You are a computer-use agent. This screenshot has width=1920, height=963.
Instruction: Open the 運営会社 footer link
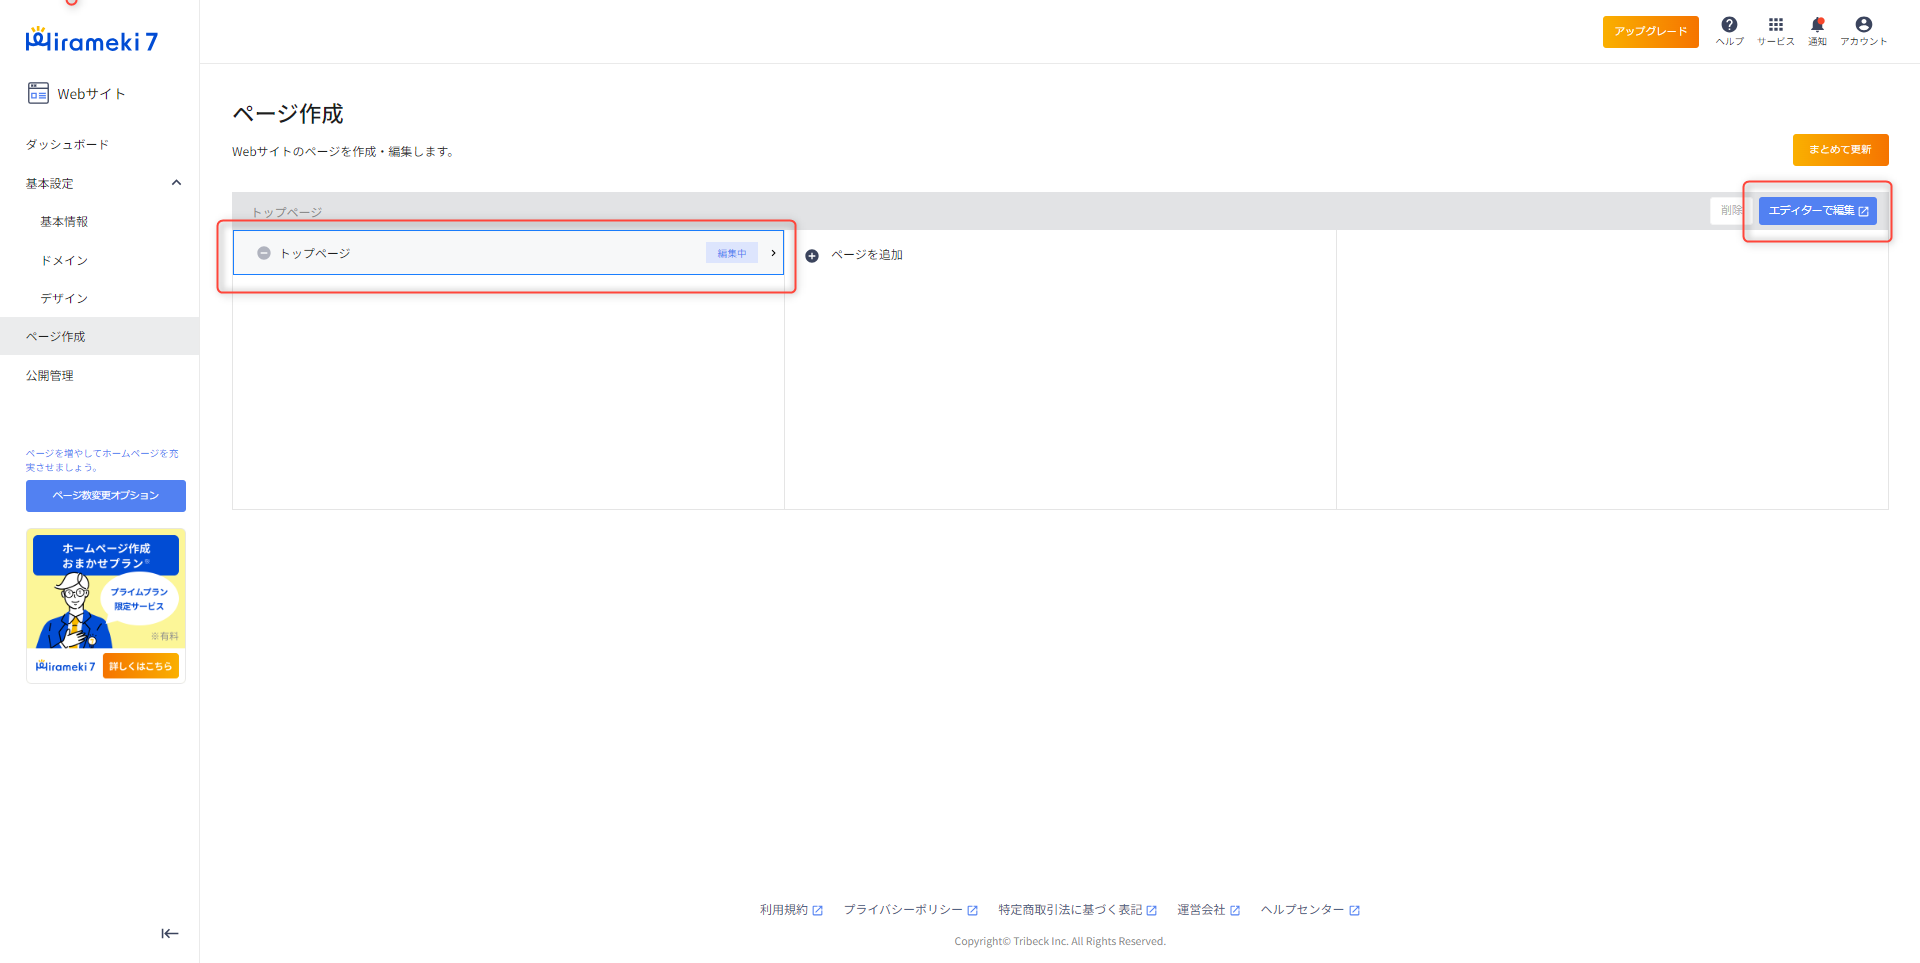1208,910
